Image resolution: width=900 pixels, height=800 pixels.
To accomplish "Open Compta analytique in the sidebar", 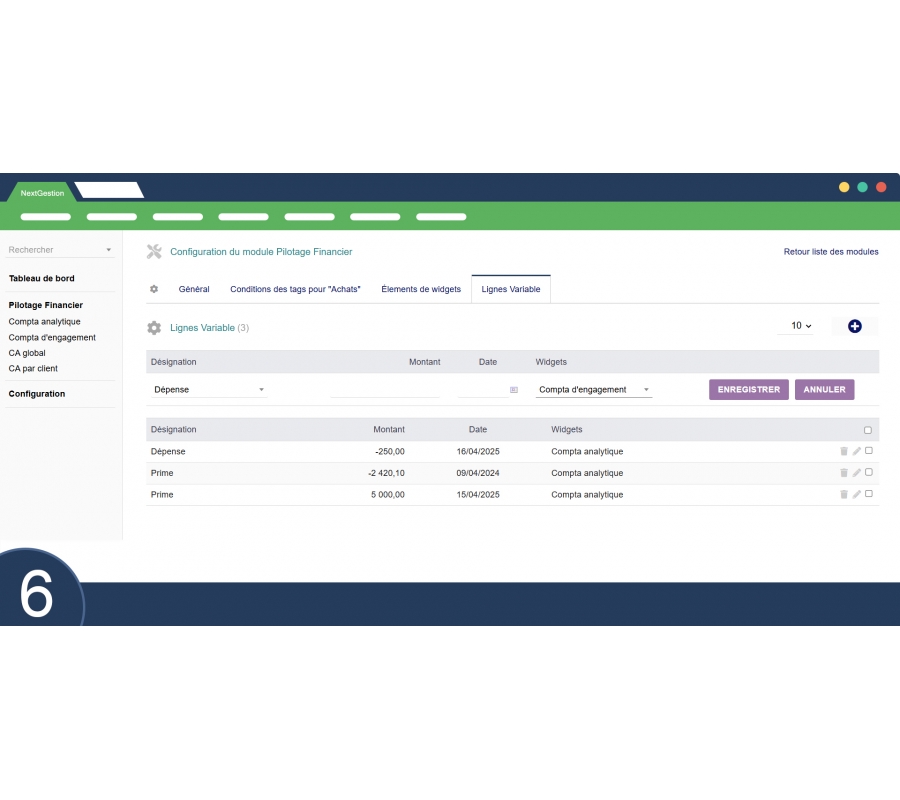I will point(45,322).
